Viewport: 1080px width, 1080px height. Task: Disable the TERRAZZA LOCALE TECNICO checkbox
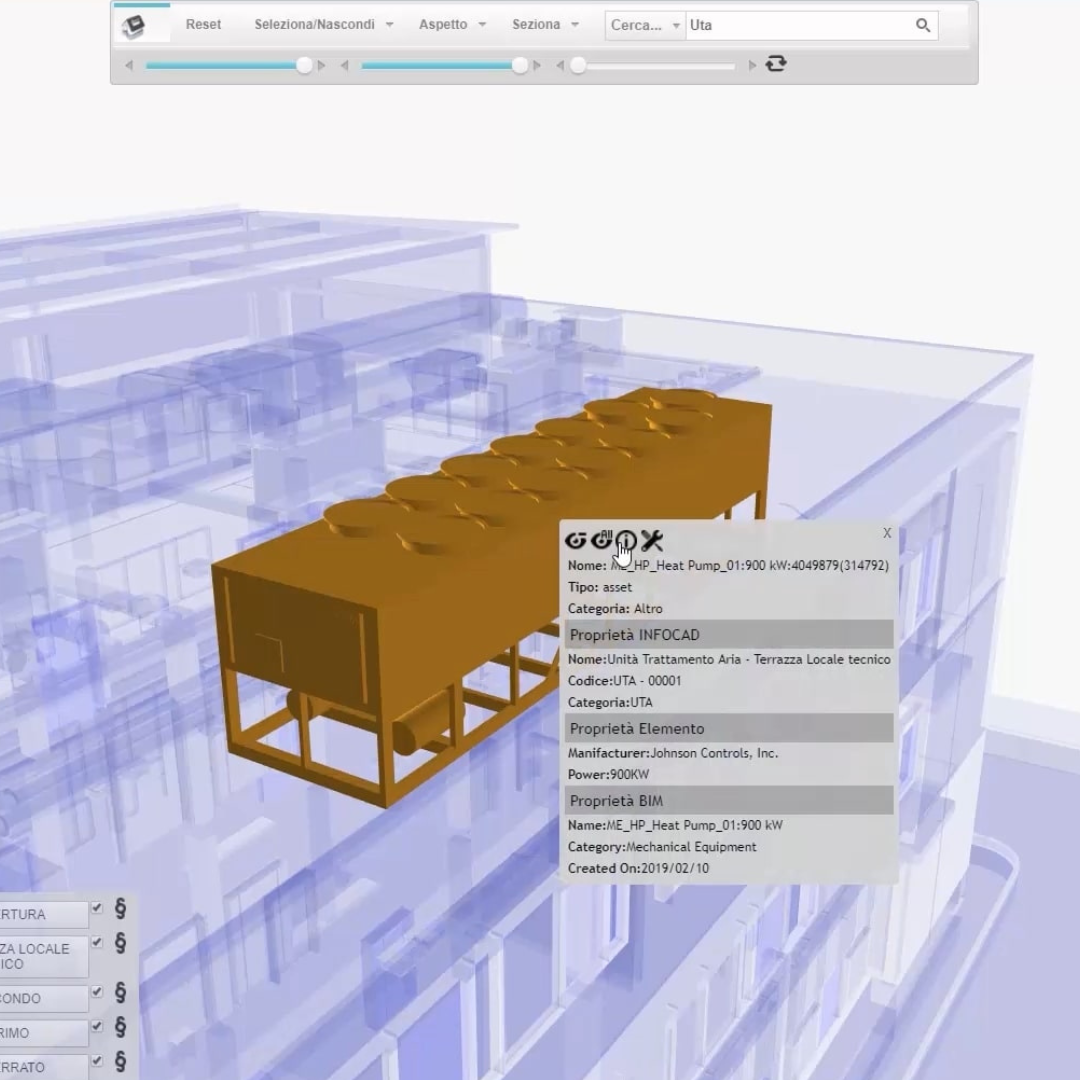click(96, 942)
